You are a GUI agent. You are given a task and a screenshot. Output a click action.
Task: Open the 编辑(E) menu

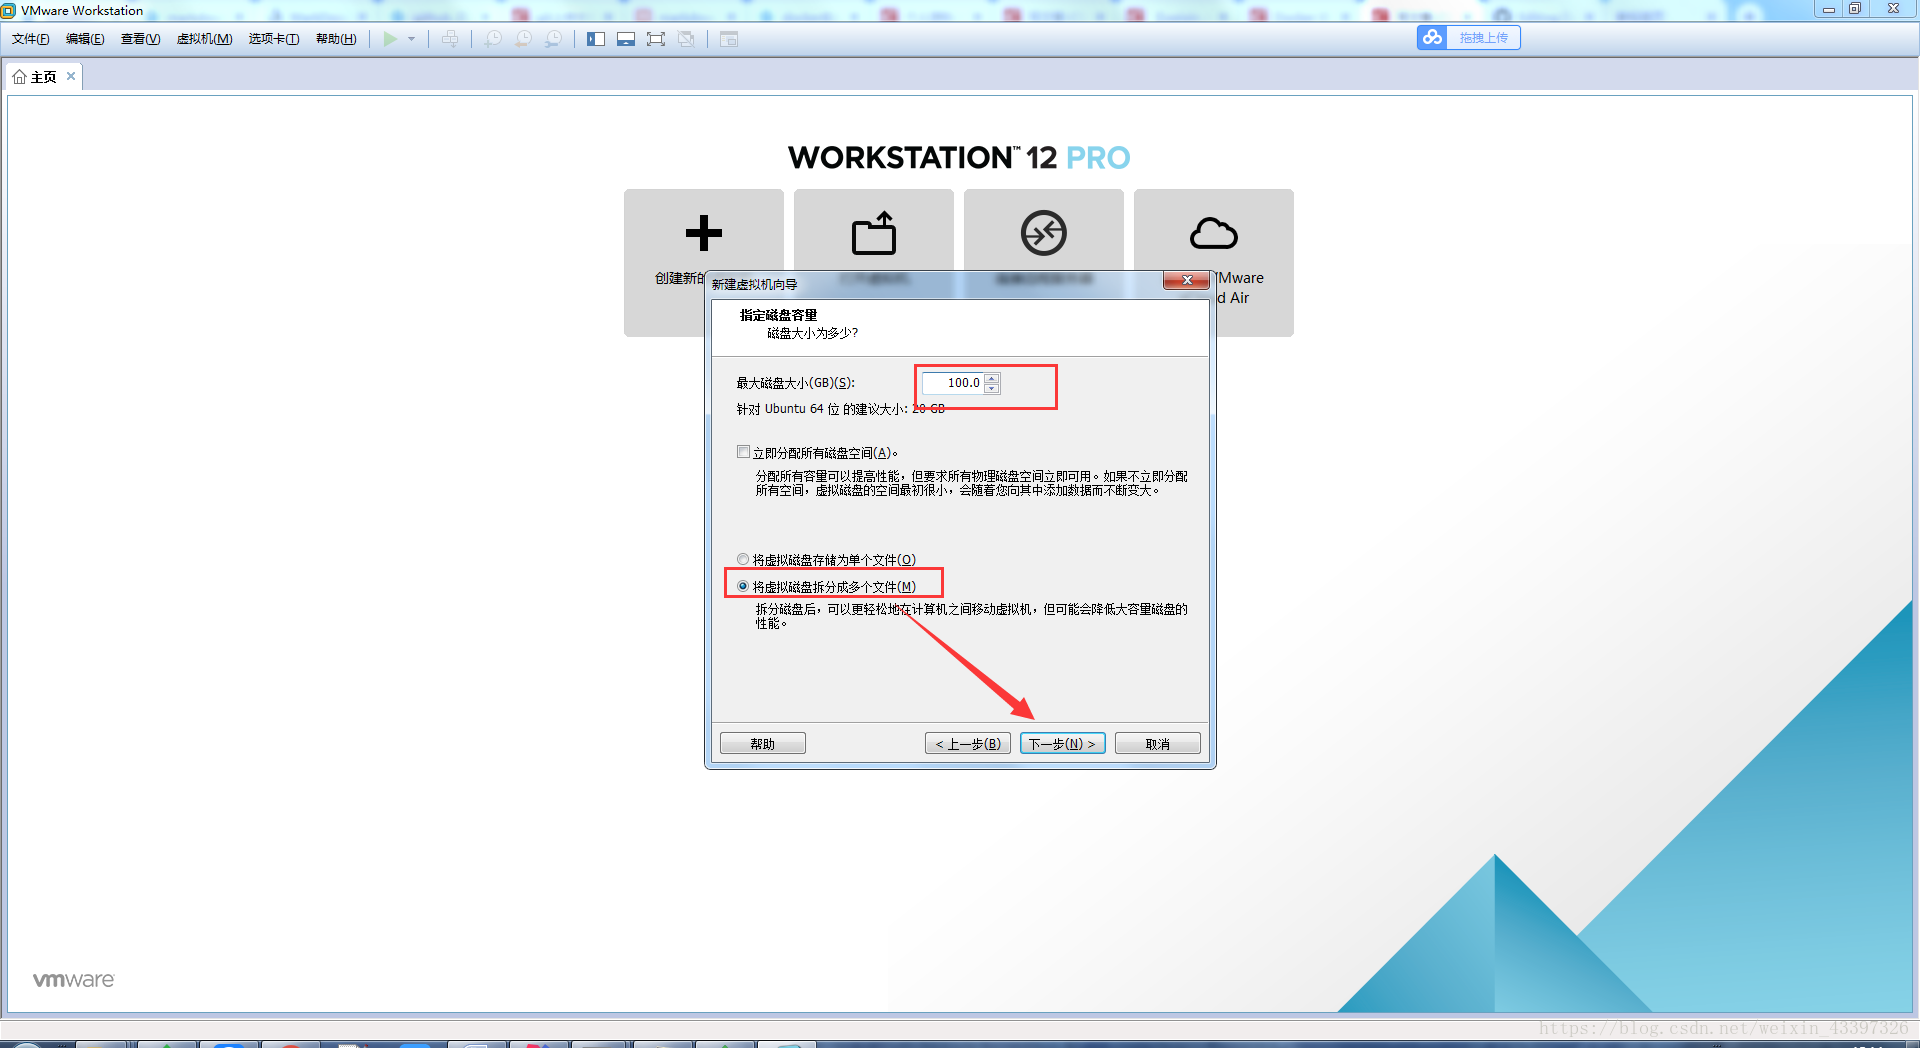pyautogui.click(x=85, y=39)
